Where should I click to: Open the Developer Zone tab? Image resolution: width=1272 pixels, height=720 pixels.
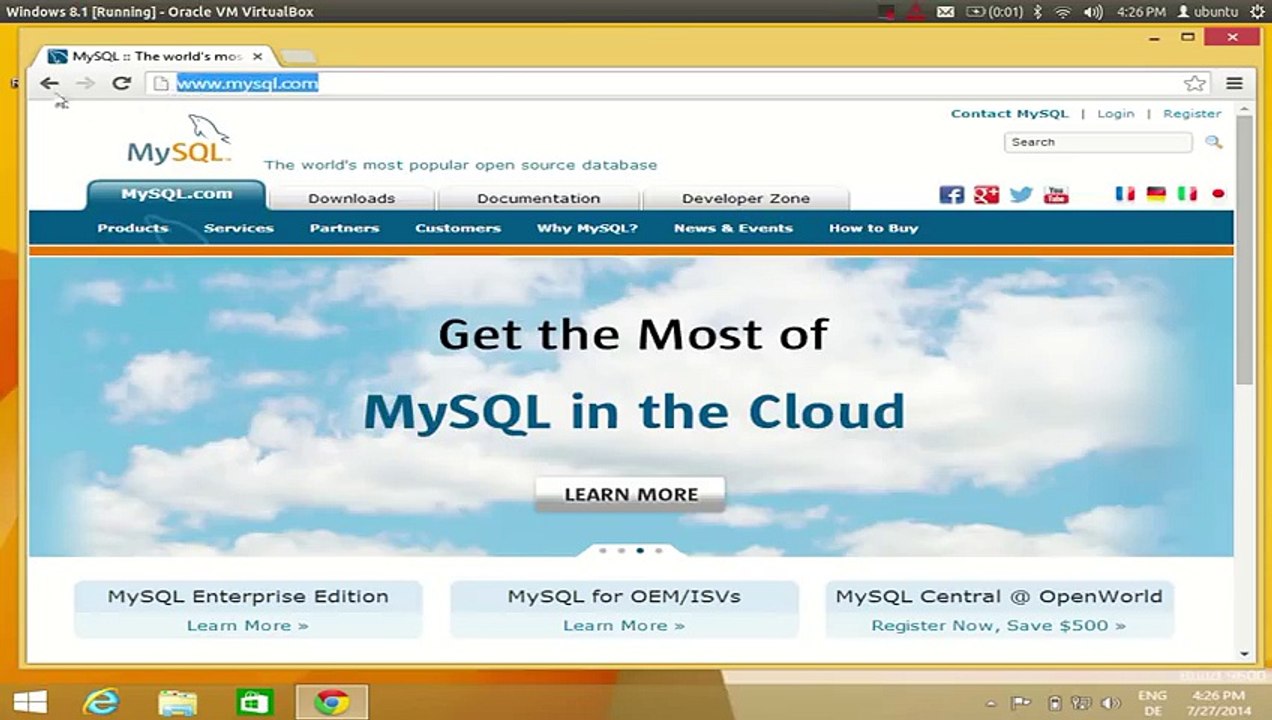coord(746,198)
